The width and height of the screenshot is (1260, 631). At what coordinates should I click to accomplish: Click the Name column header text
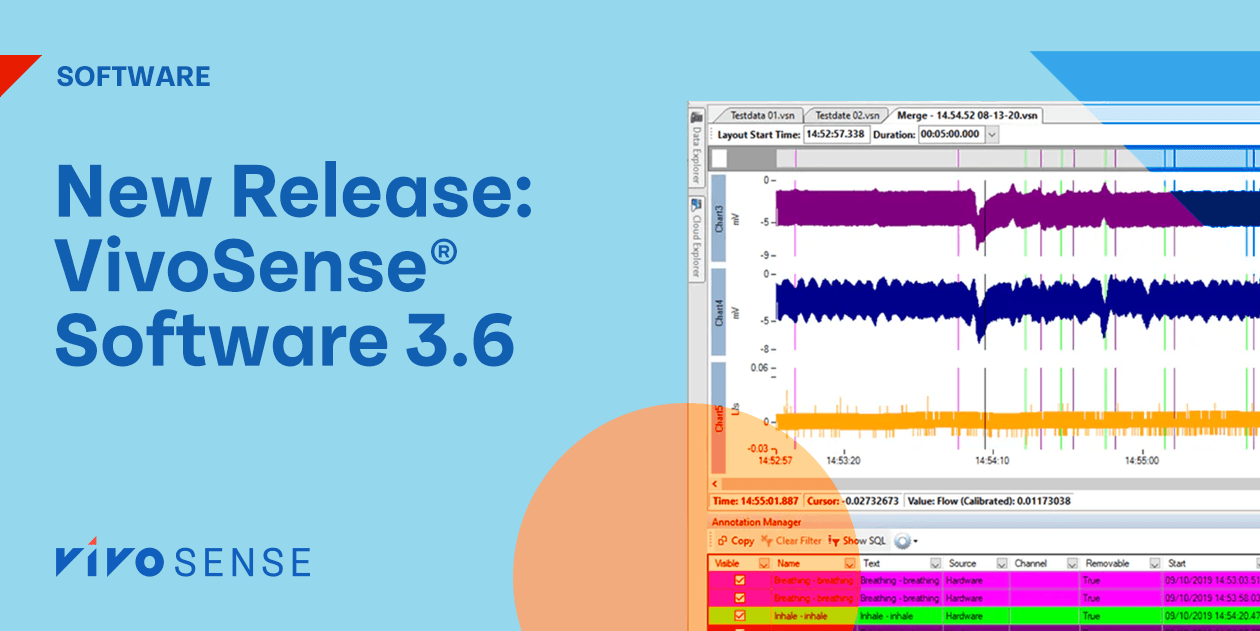point(788,564)
